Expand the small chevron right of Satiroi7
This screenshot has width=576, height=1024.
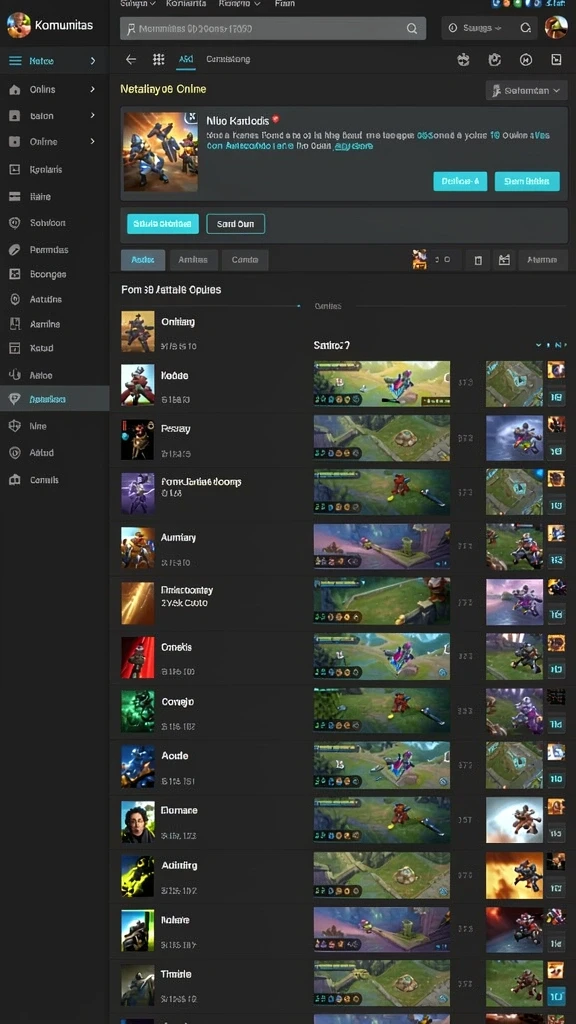(539, 345)
